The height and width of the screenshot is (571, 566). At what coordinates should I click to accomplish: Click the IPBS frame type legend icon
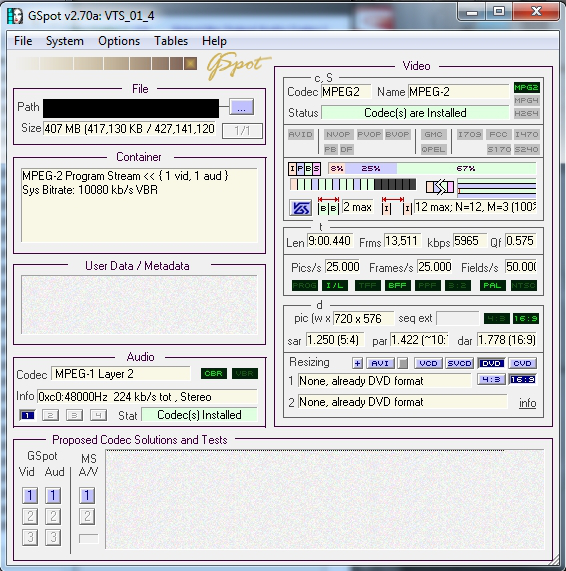click(x=304, y=169)
